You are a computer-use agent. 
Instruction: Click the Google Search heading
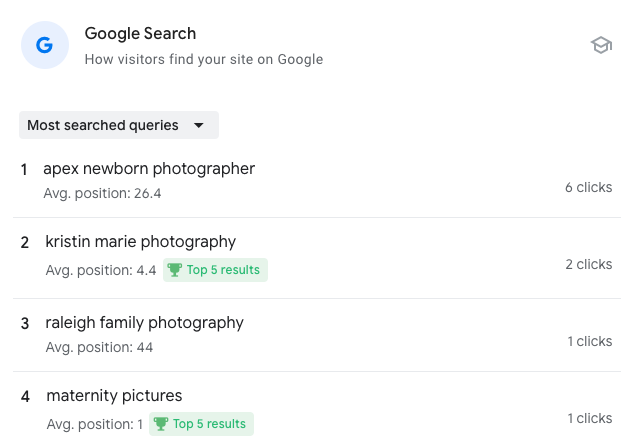(x=140, y=34)
